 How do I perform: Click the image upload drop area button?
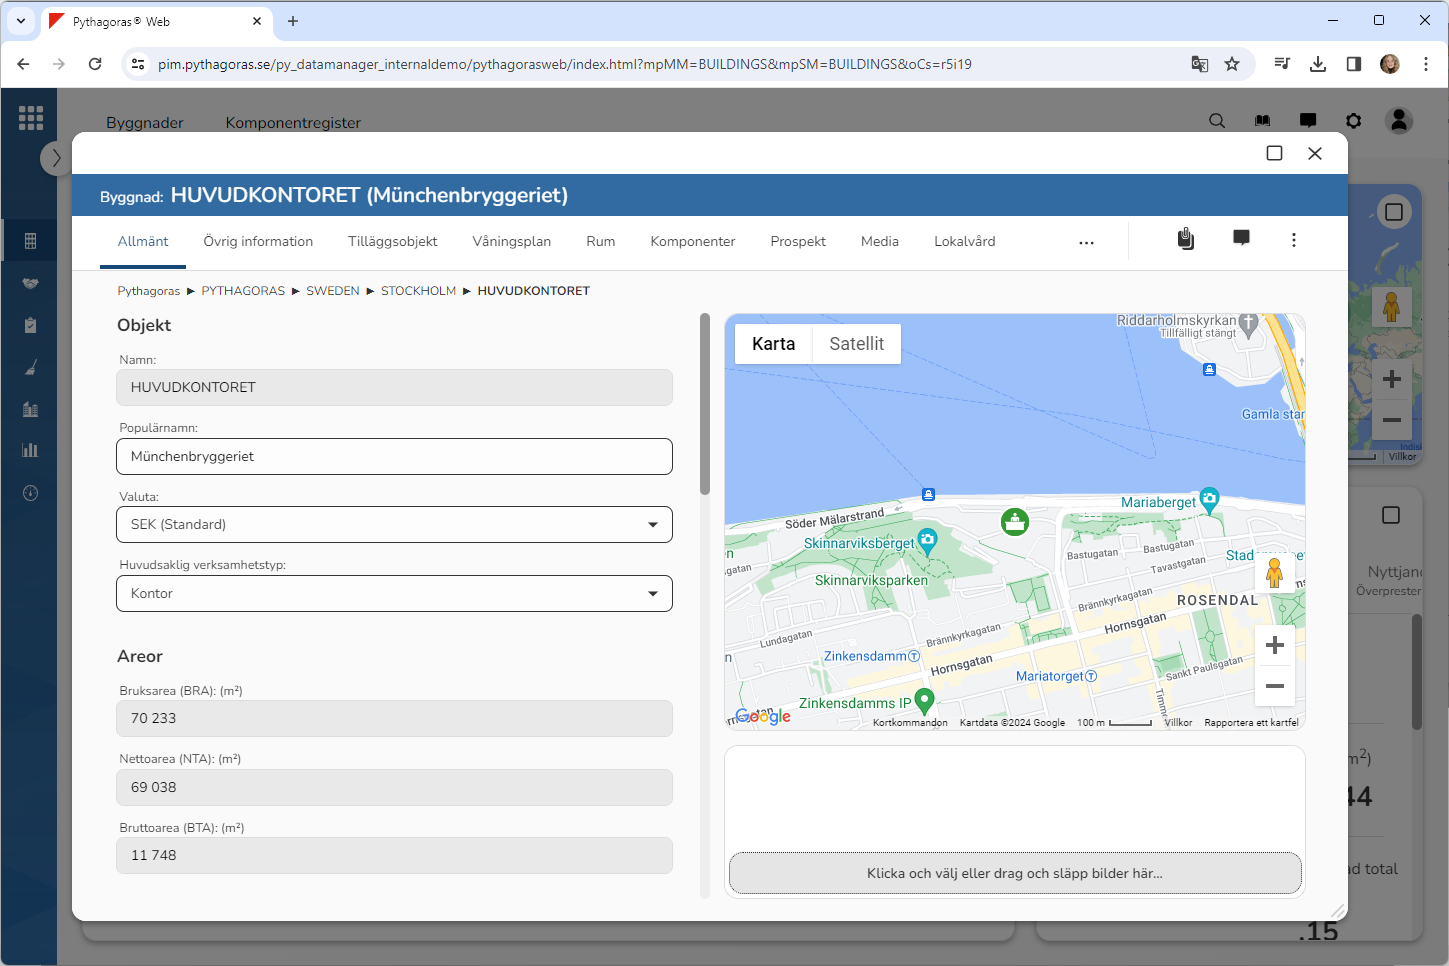click(x=1014, y=873)
